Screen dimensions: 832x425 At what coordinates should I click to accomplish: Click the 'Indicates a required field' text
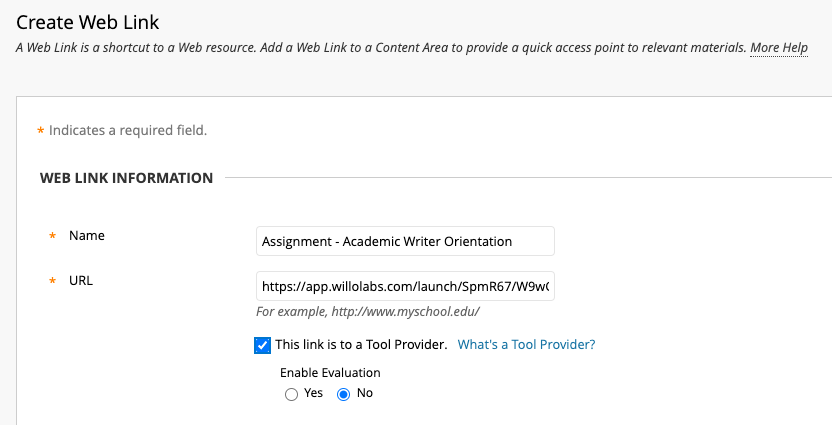tap(128, 131)
